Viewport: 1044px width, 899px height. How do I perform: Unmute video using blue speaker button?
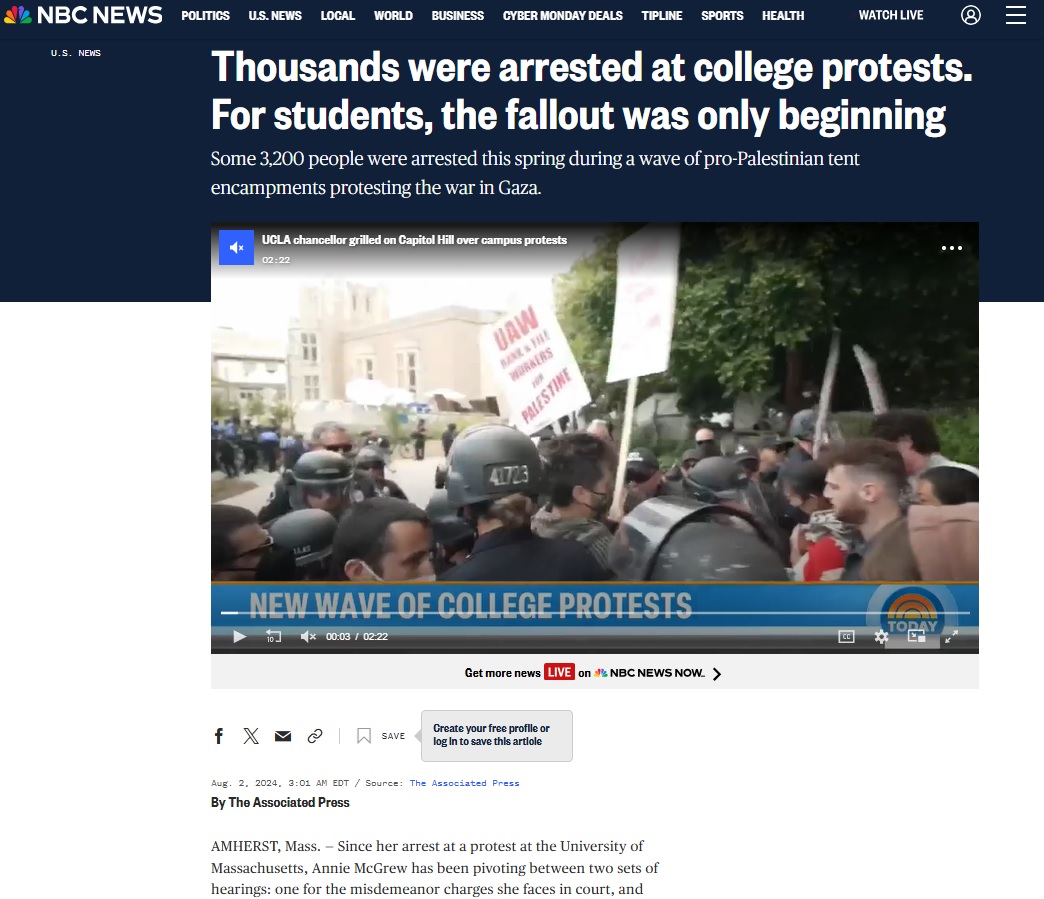coord(236,248)
